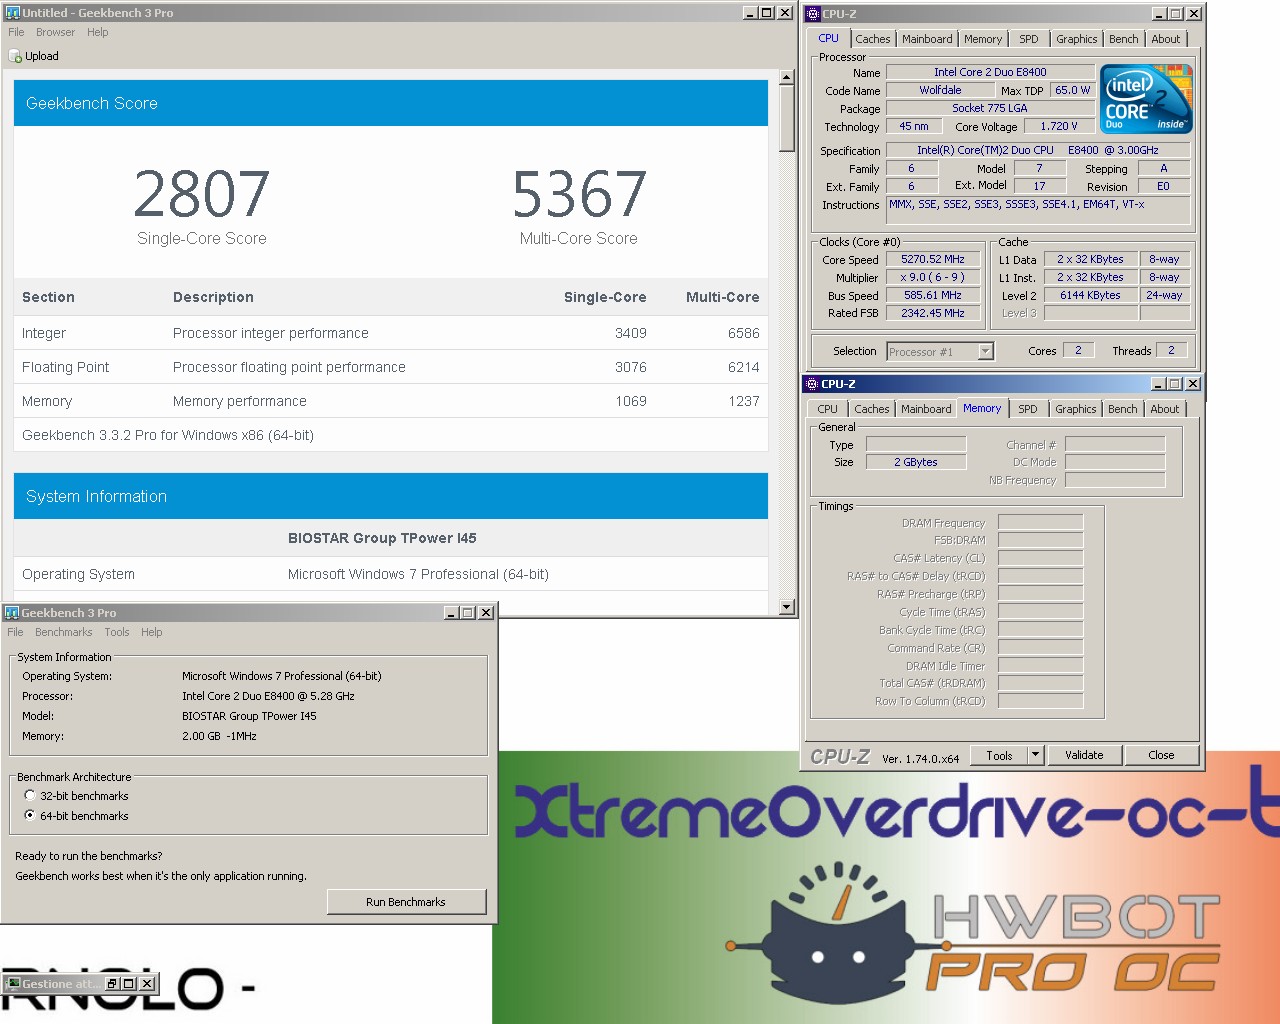1280x1024 pixels.
Task: Switch to About tab in upper CPU-Z
Action: click(1165, 39)
